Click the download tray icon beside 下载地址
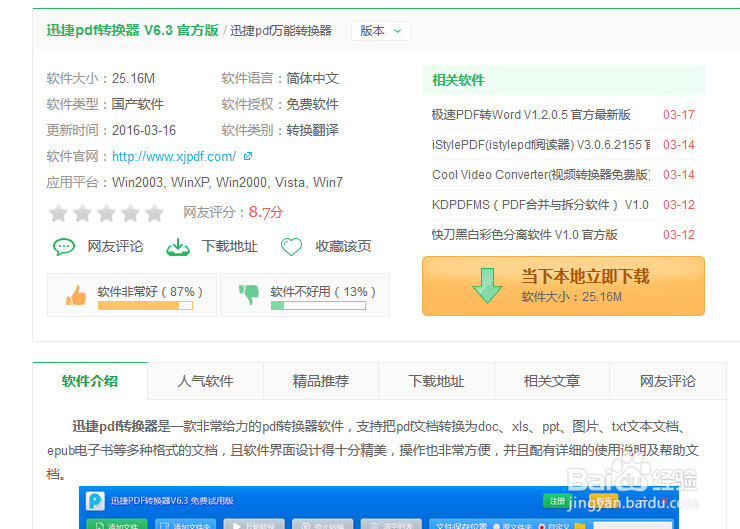740x529 pixels. click(178, 247)
